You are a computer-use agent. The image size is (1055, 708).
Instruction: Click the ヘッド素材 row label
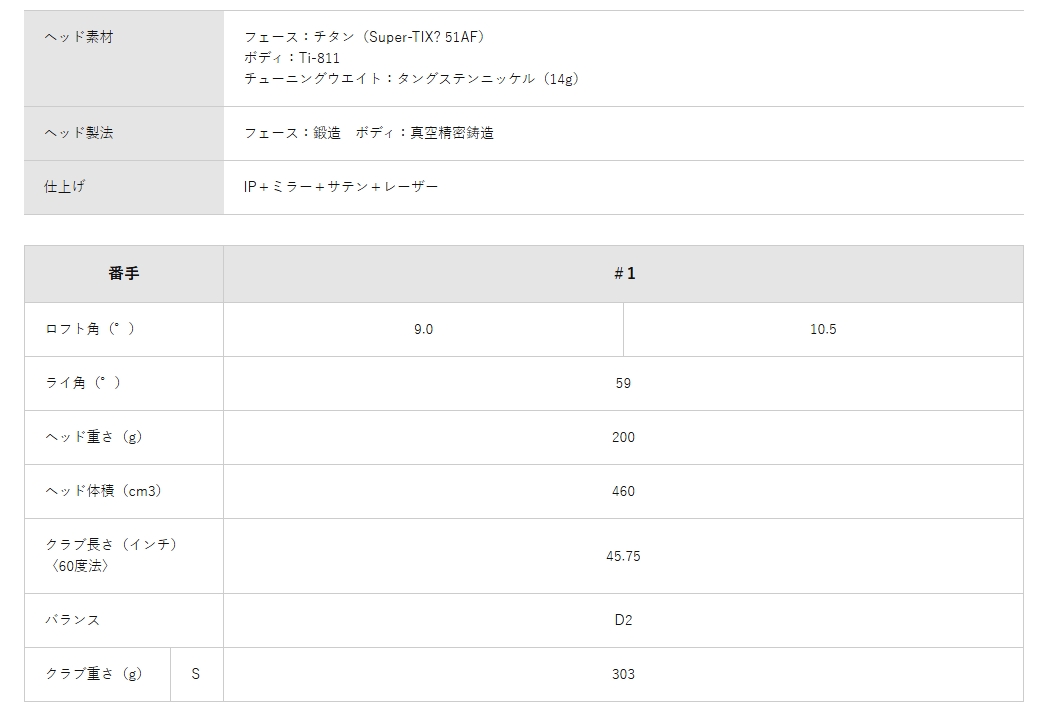(79, 37)
